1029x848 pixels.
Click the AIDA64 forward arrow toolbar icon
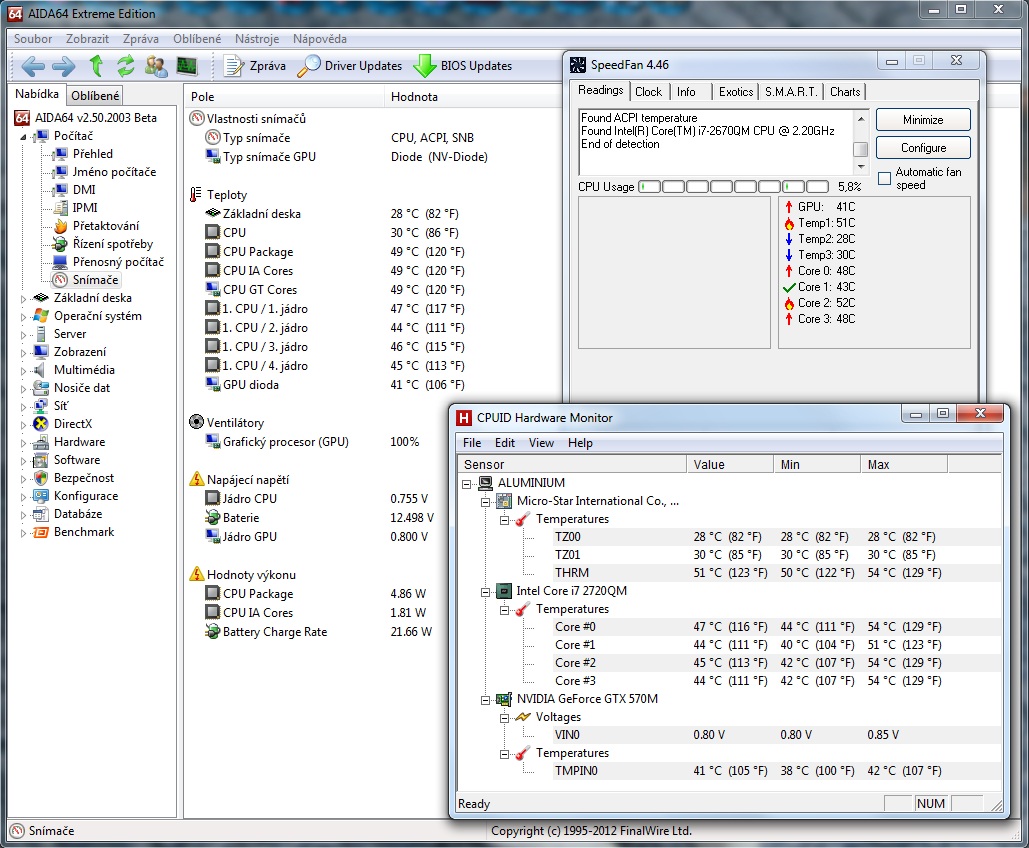coord(64,66)
